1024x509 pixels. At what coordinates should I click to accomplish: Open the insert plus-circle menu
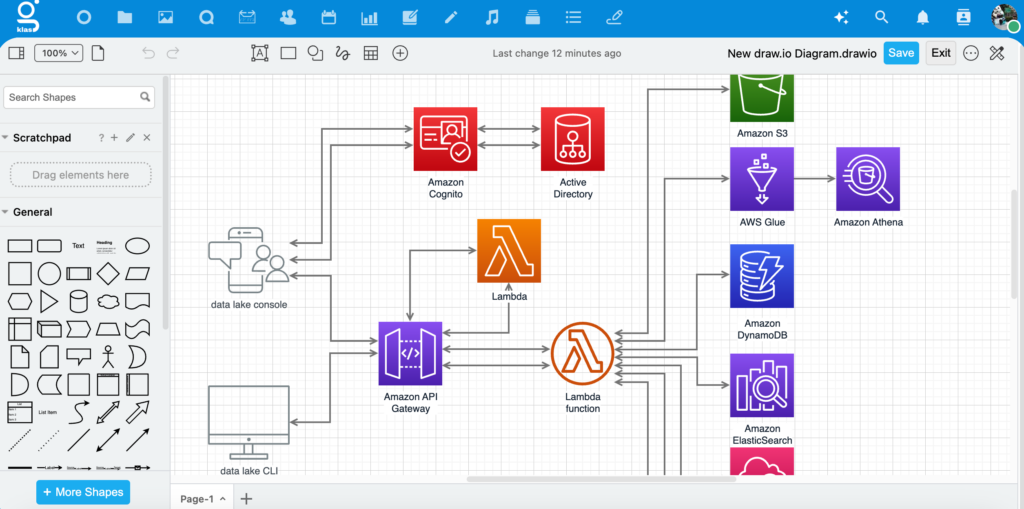(400, 53)
